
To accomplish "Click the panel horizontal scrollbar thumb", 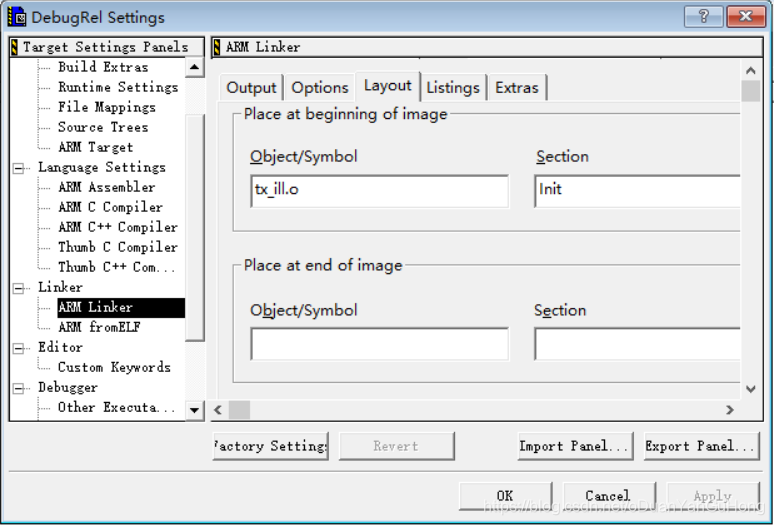I will (239, 410).
